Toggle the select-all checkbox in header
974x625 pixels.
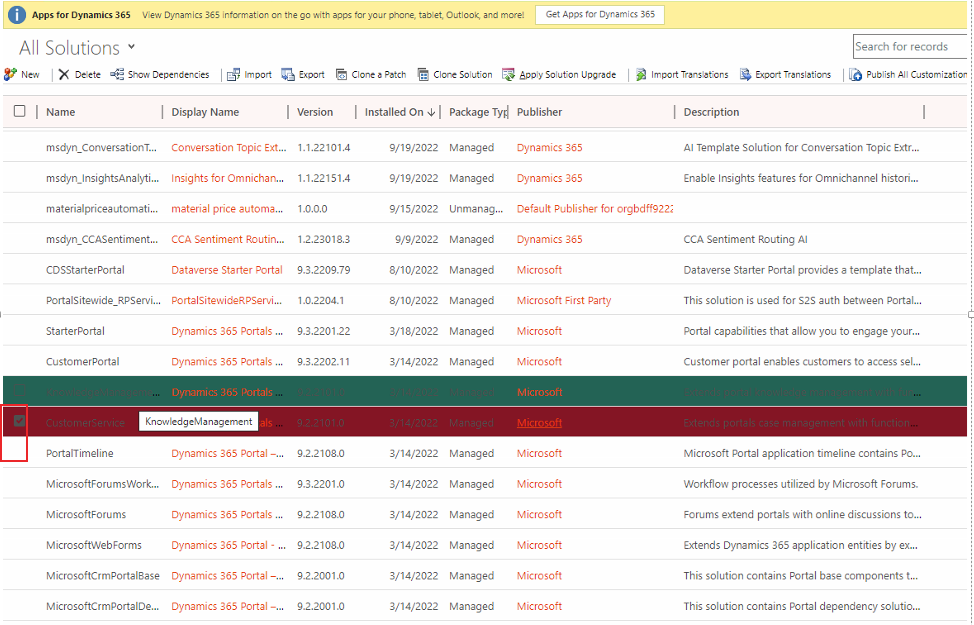(20, 111)
